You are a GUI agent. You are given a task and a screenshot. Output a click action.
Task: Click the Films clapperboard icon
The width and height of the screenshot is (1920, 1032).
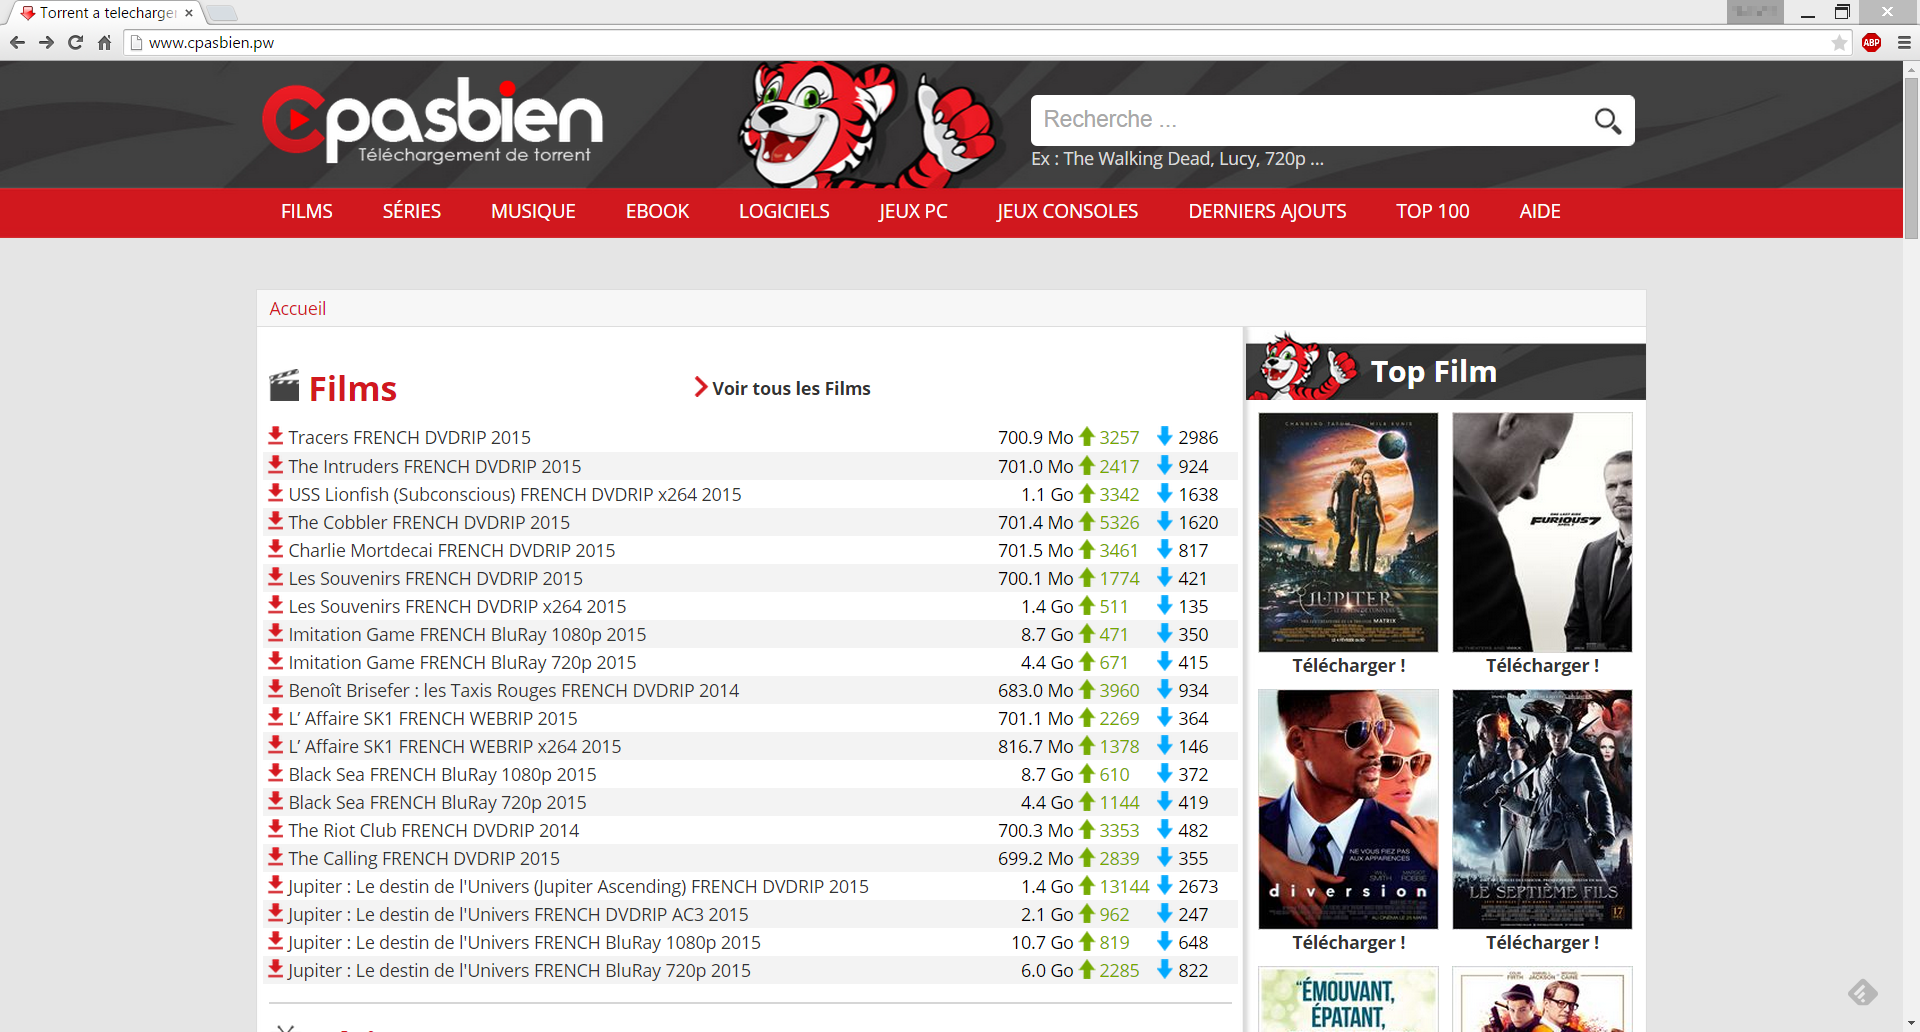284,386
